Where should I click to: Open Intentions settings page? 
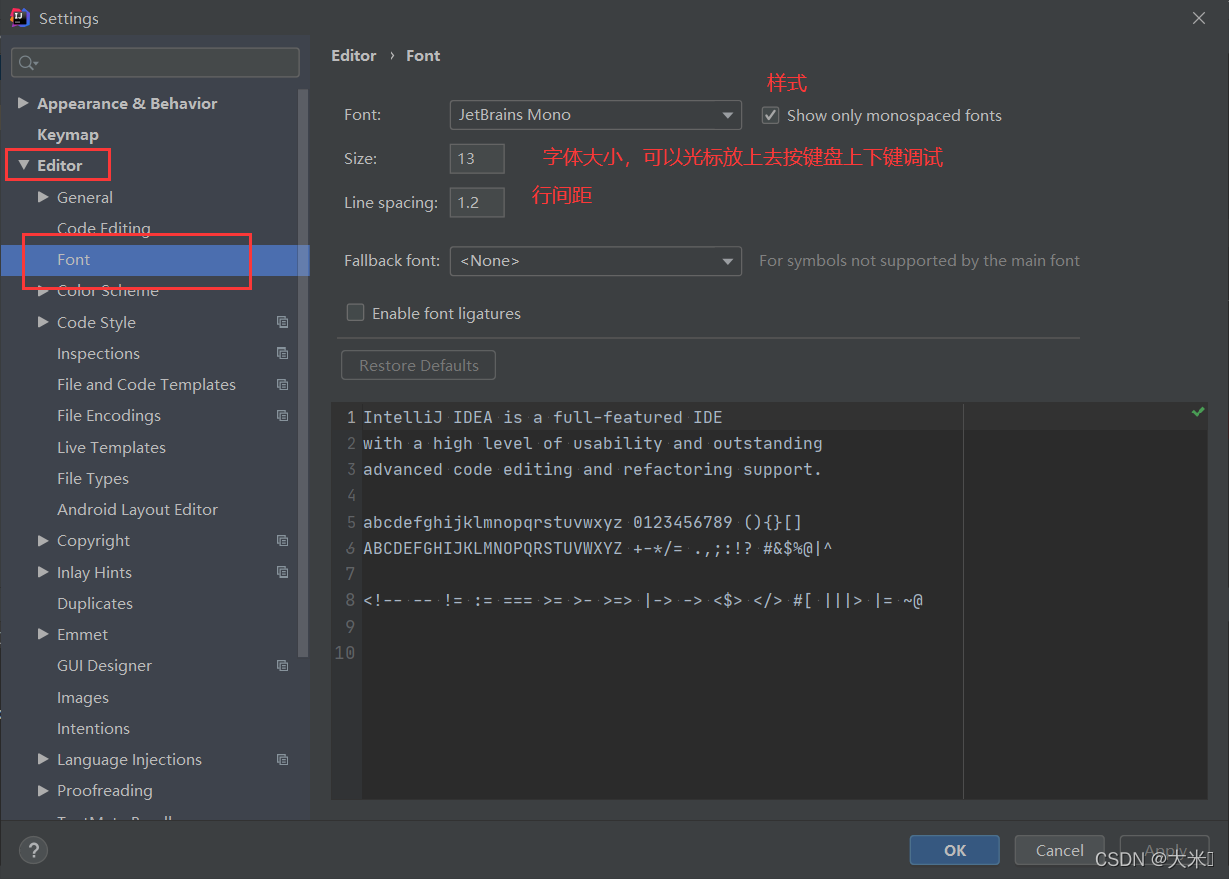tap(93, 728)
